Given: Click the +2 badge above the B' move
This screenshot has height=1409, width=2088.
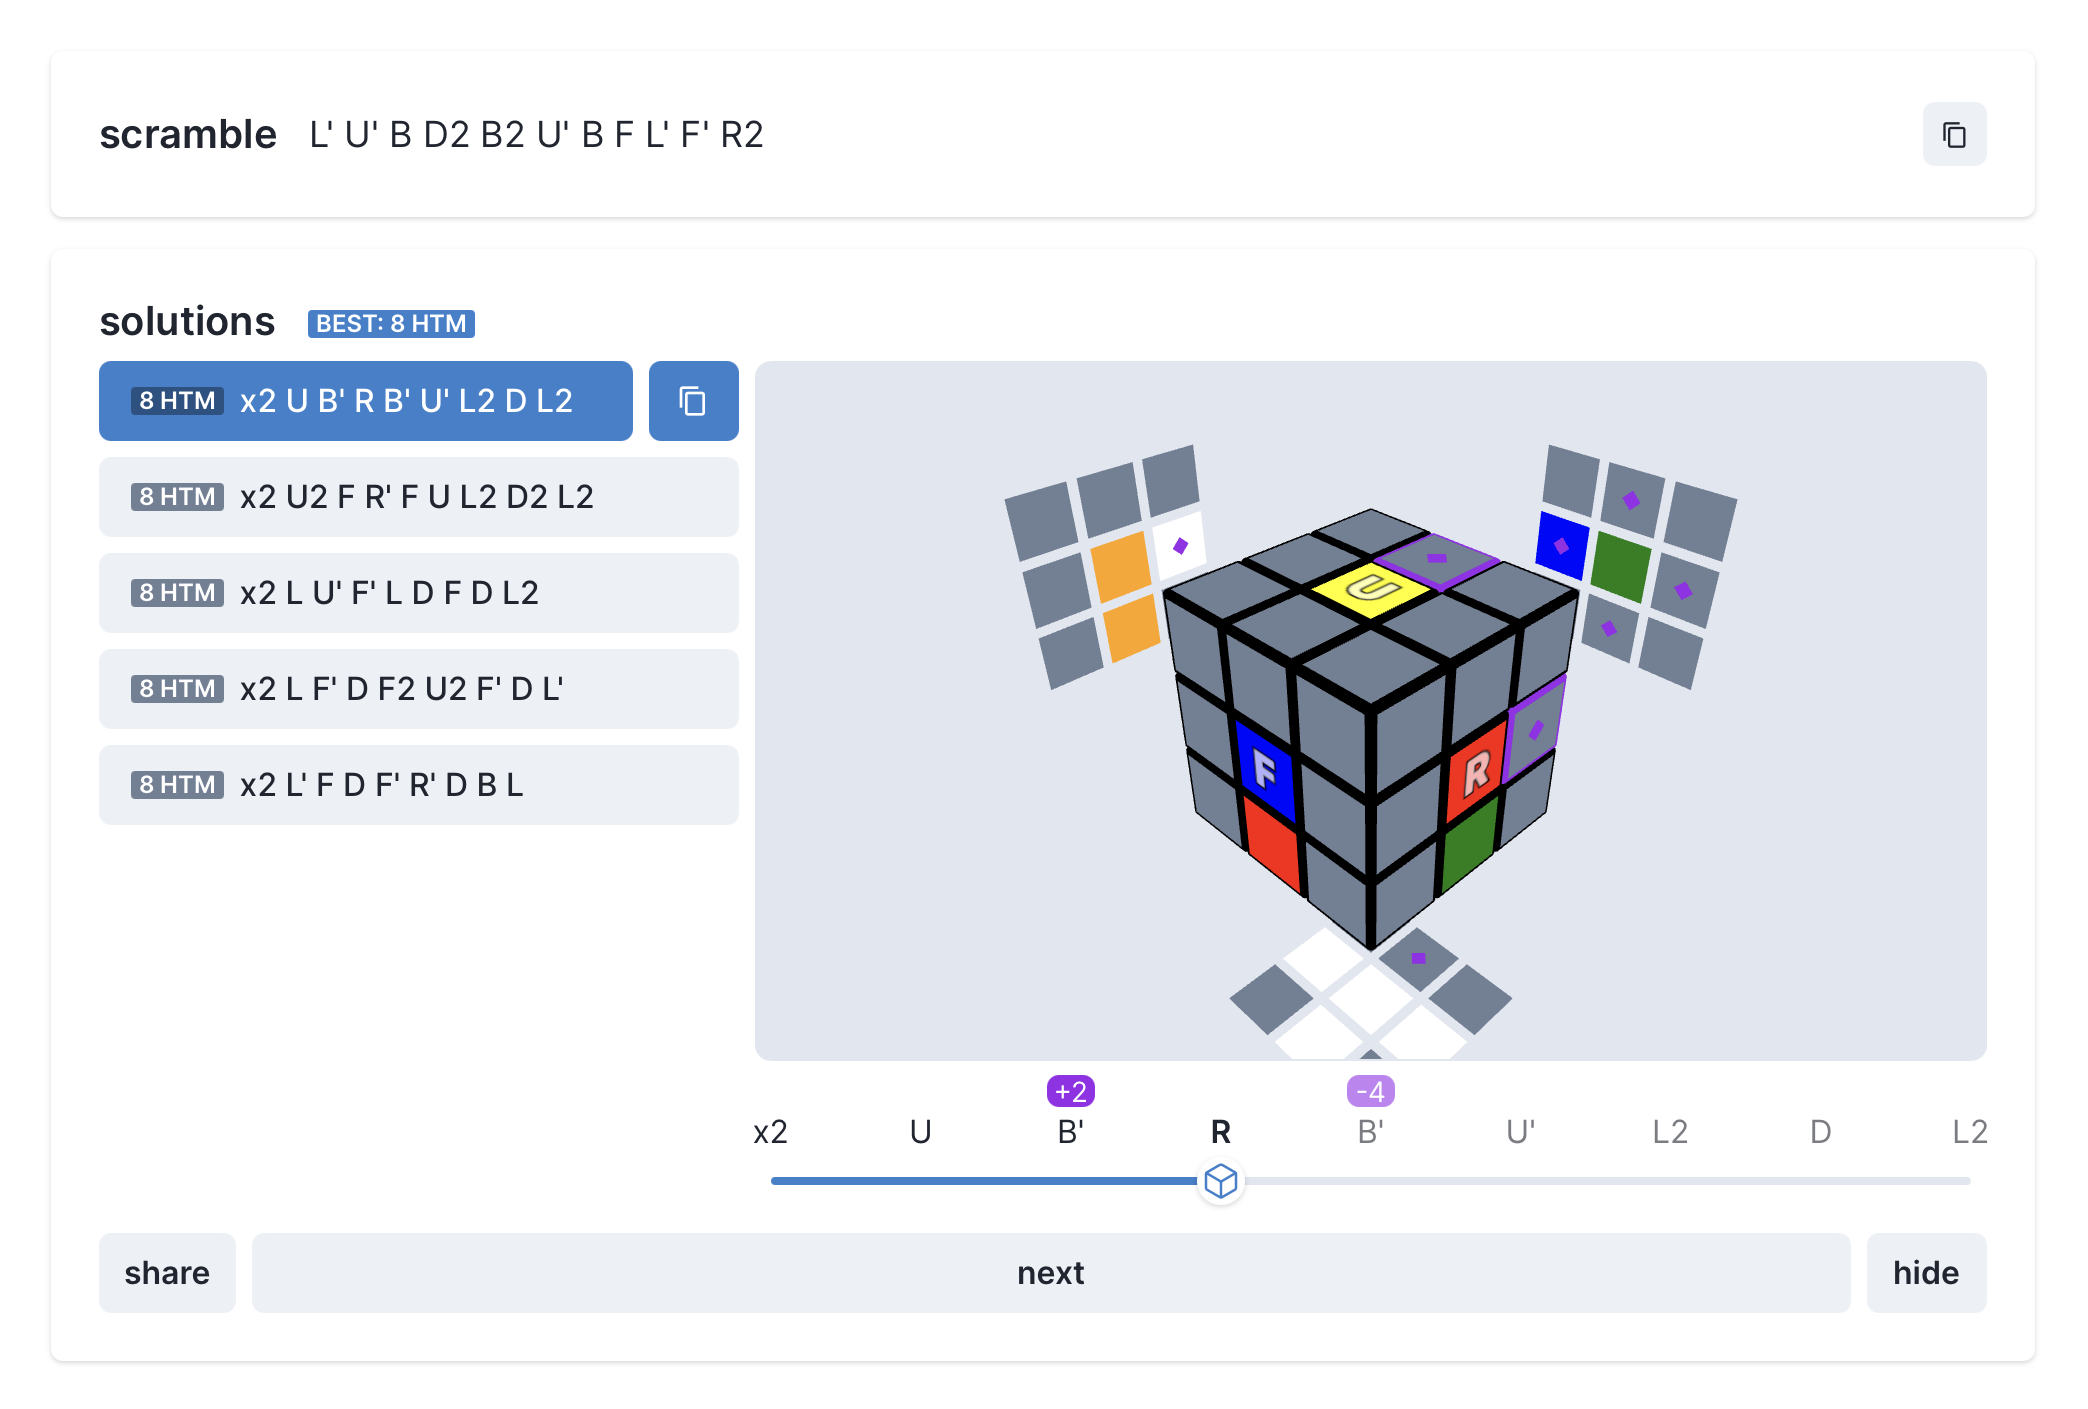Looking at the screenshot, I should pos(1069,1092).
